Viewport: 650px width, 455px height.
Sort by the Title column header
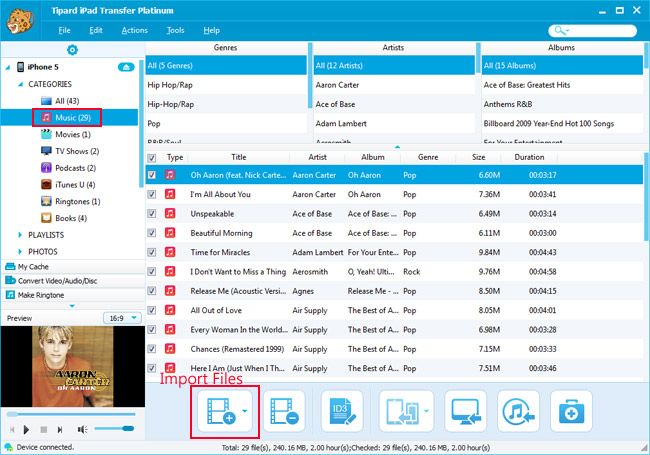pyautogui.click(x=238, y=157)
